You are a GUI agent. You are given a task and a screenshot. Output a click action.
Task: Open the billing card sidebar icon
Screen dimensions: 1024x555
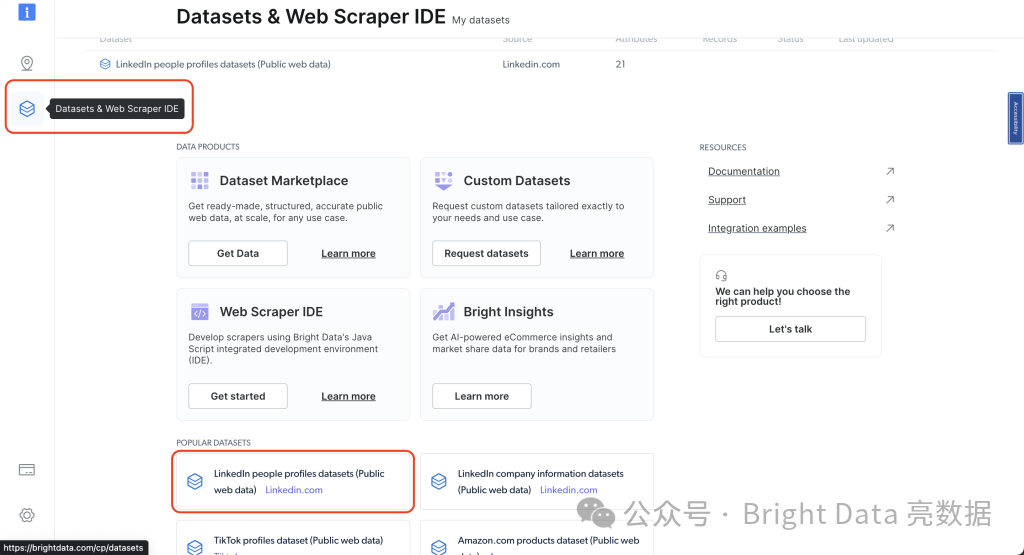pos(27,469)
